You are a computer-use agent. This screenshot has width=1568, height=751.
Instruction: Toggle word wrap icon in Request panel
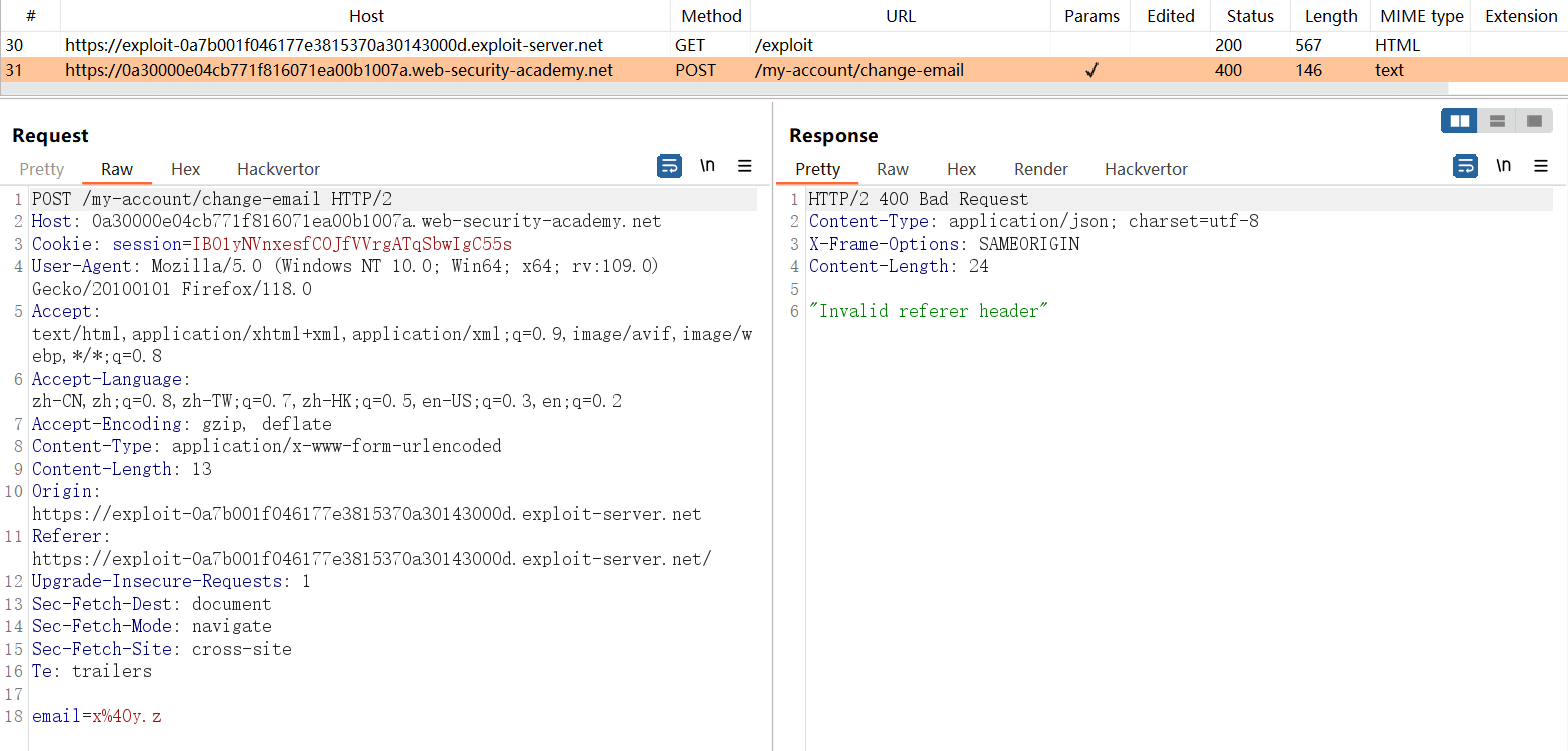pos(669,166)
